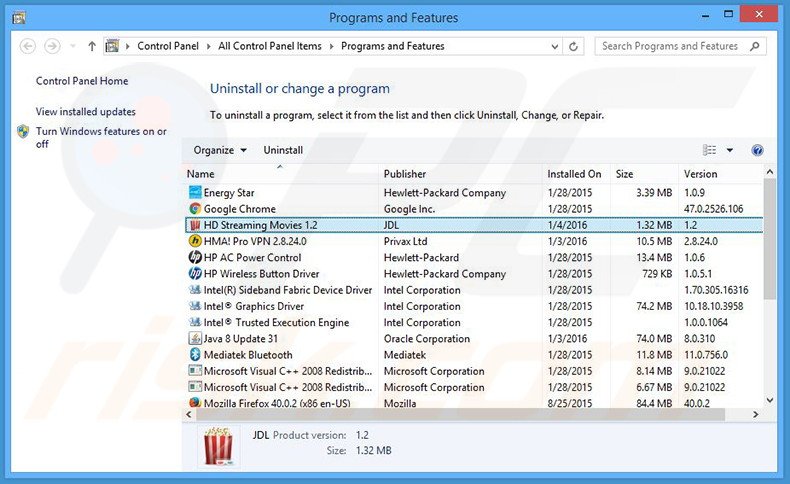Image resolution: width=790 pixels, height=484 pixels.
Task: Sort by the Version column header
Action: pyautogui.click(x=700, y=174)
